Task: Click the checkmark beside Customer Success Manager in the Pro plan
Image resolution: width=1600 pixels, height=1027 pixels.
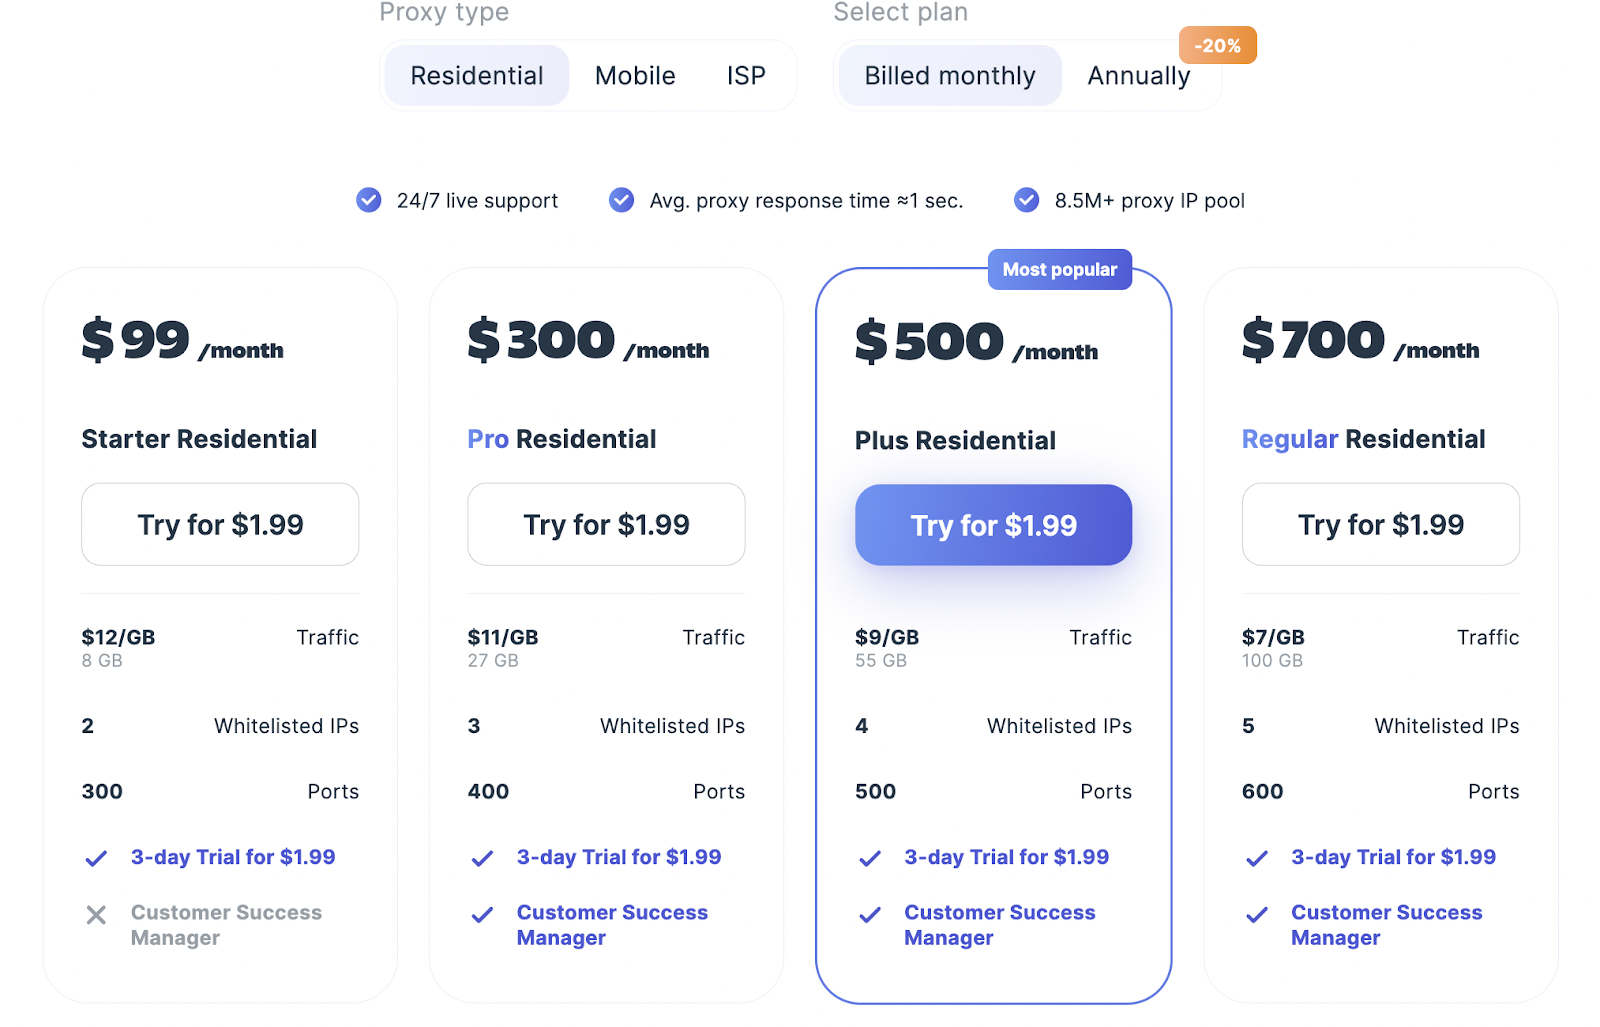Action: coord(482,915)
